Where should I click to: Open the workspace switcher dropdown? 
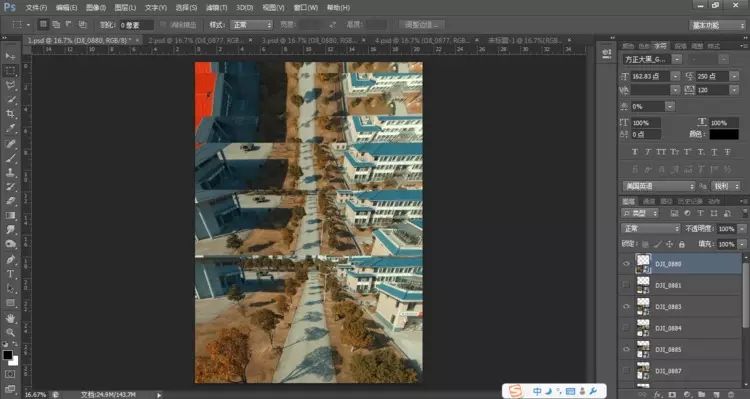pyautogui.click(x=717, y=25)
